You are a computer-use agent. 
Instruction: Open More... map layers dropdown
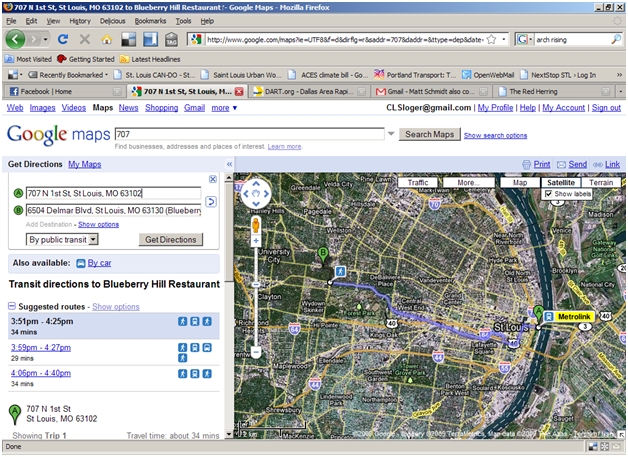coord(469,183)
